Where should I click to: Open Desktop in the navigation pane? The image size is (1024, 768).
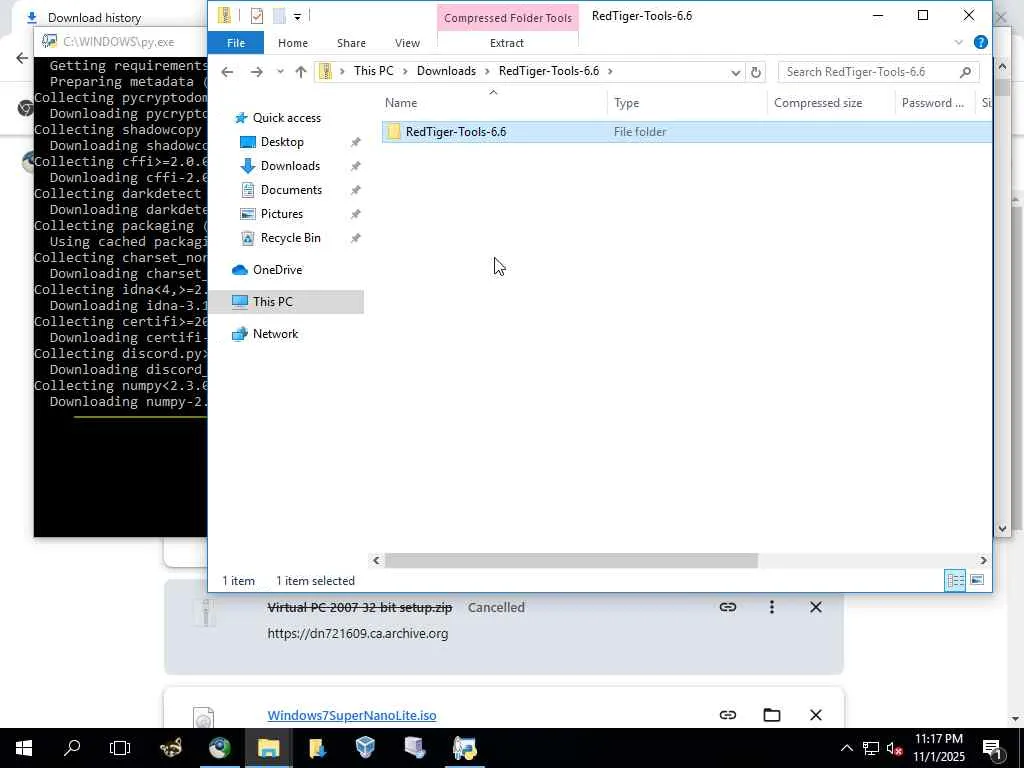281,142
